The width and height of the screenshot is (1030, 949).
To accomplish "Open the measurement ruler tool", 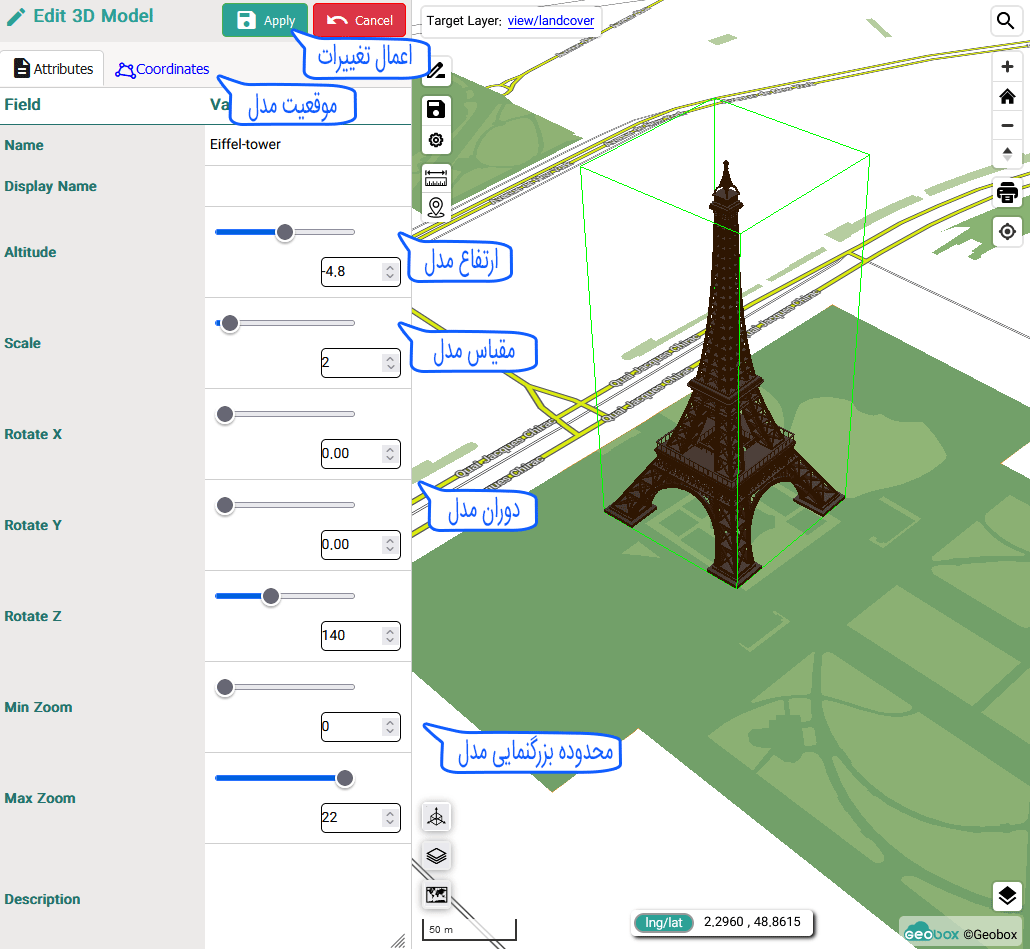I will [x=436, y=178].
